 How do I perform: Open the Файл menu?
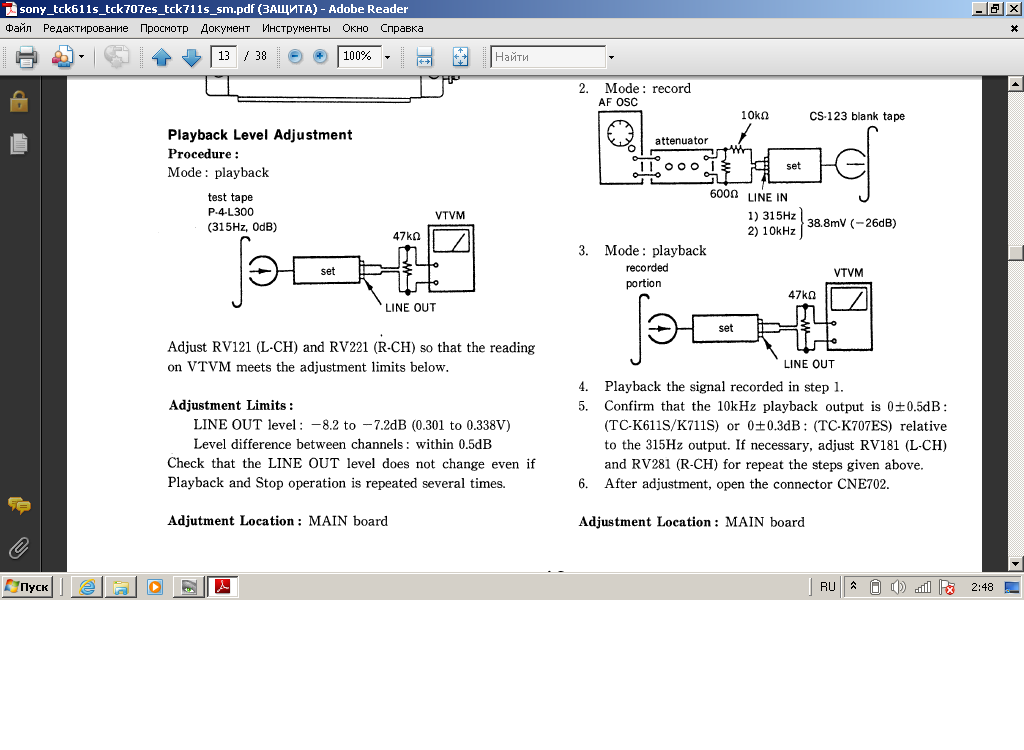click(x=18, y=28)
